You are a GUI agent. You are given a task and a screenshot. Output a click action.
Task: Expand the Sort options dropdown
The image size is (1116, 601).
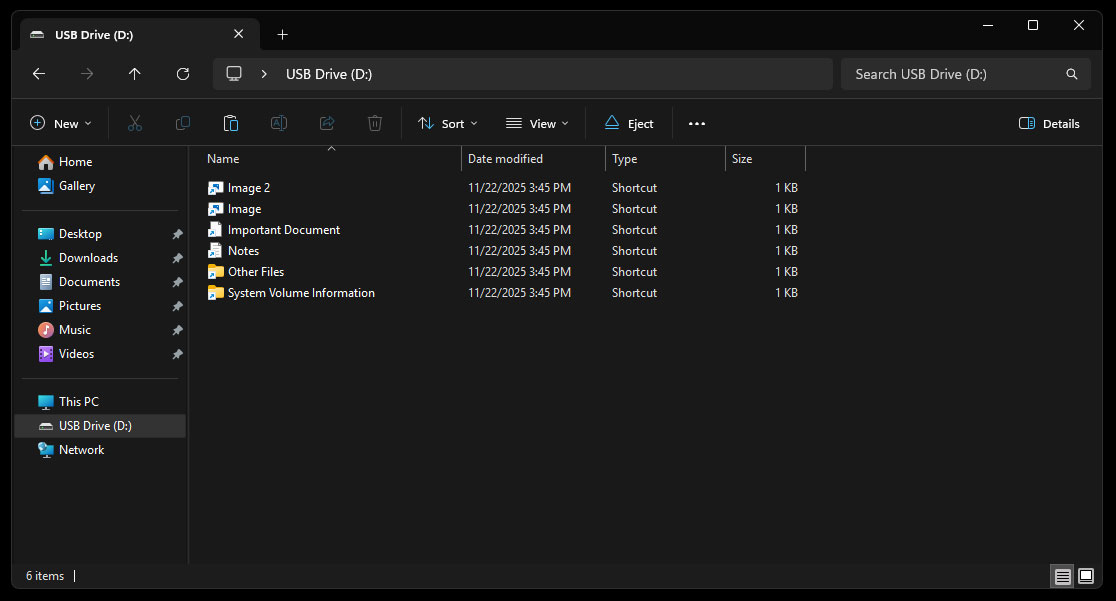tap(448, 124)
